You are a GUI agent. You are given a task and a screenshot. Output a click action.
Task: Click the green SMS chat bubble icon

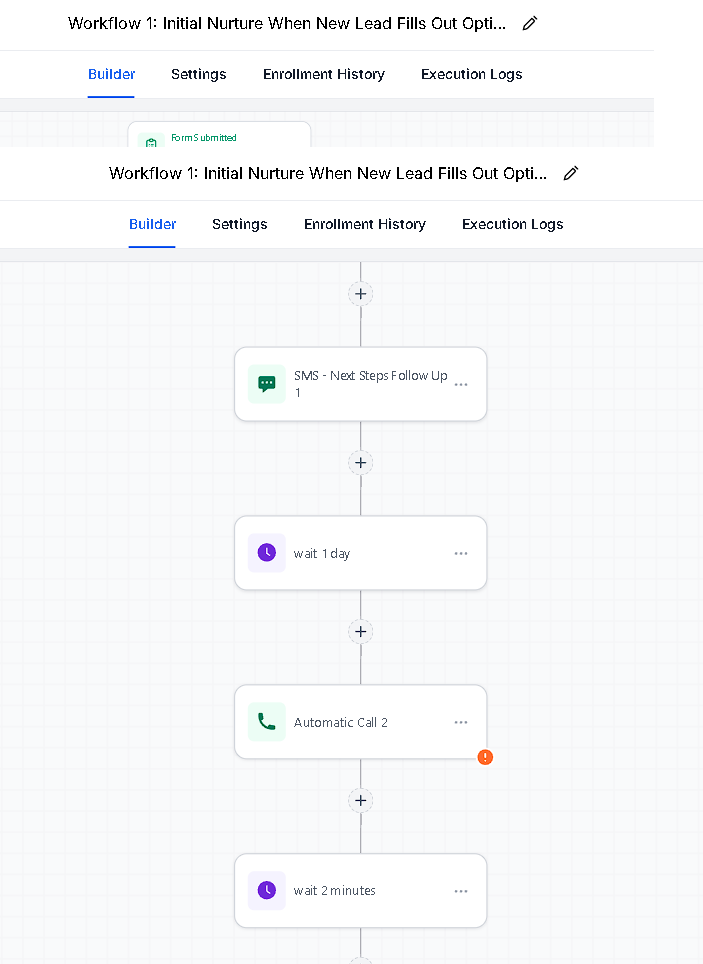point(266,384)
